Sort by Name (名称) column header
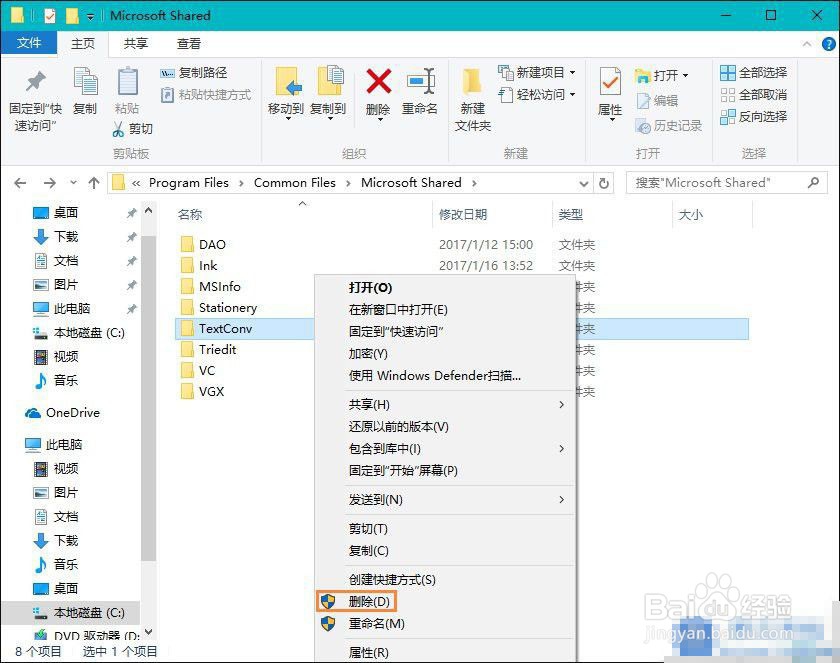The height and width of the screenshot is (663, 840). coord(190,215)
